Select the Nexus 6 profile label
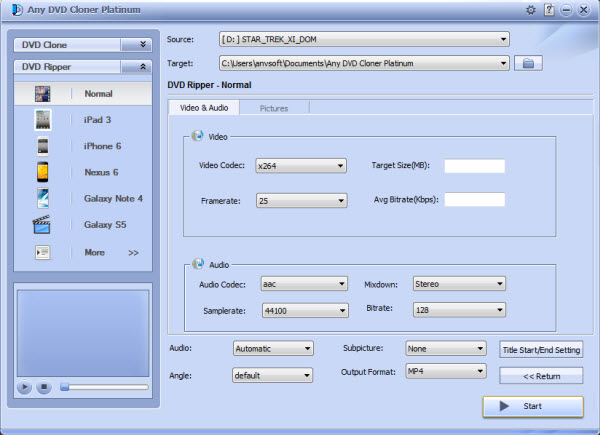 pyautogui.click(x=101, y=172)
